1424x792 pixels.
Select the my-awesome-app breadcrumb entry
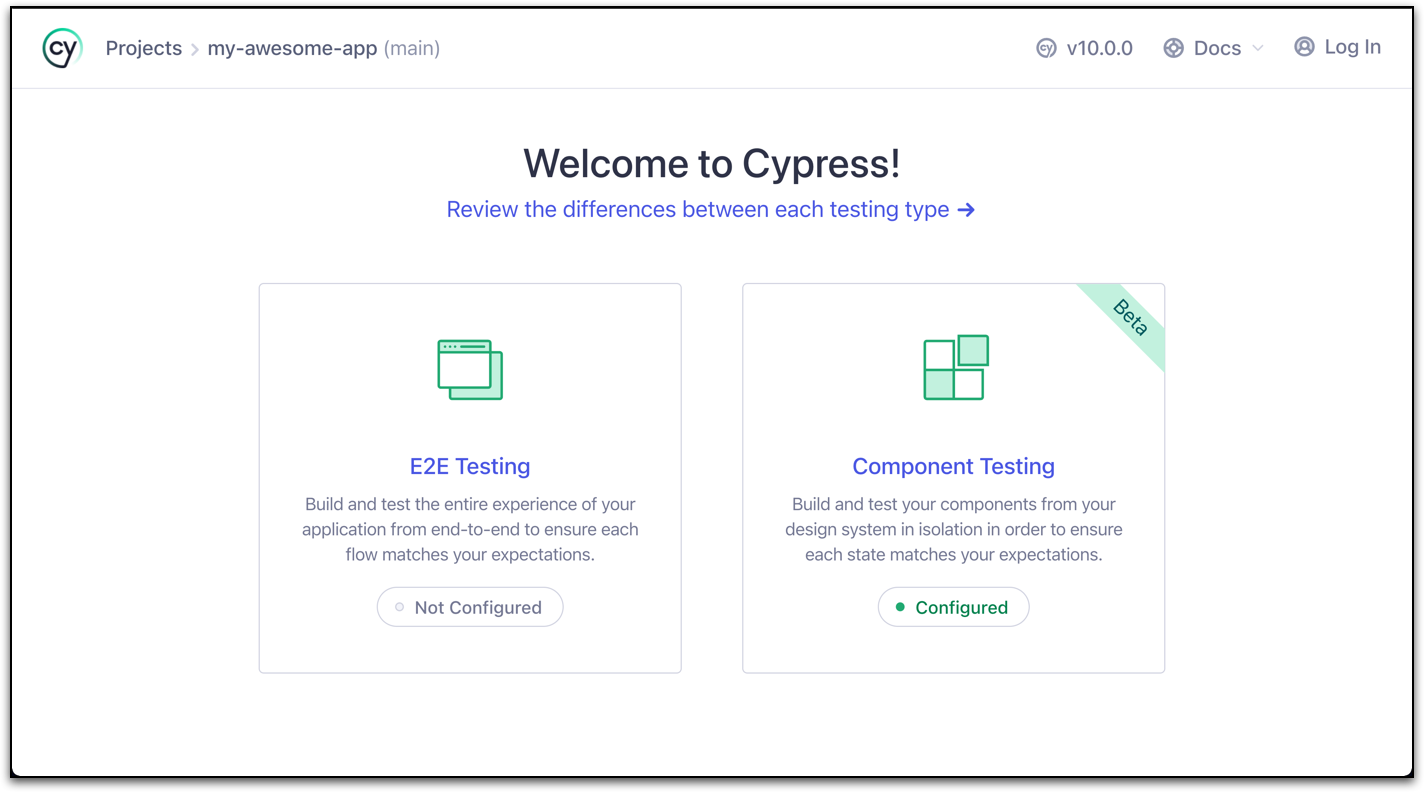pyautogui.click(x=292, y=47)
